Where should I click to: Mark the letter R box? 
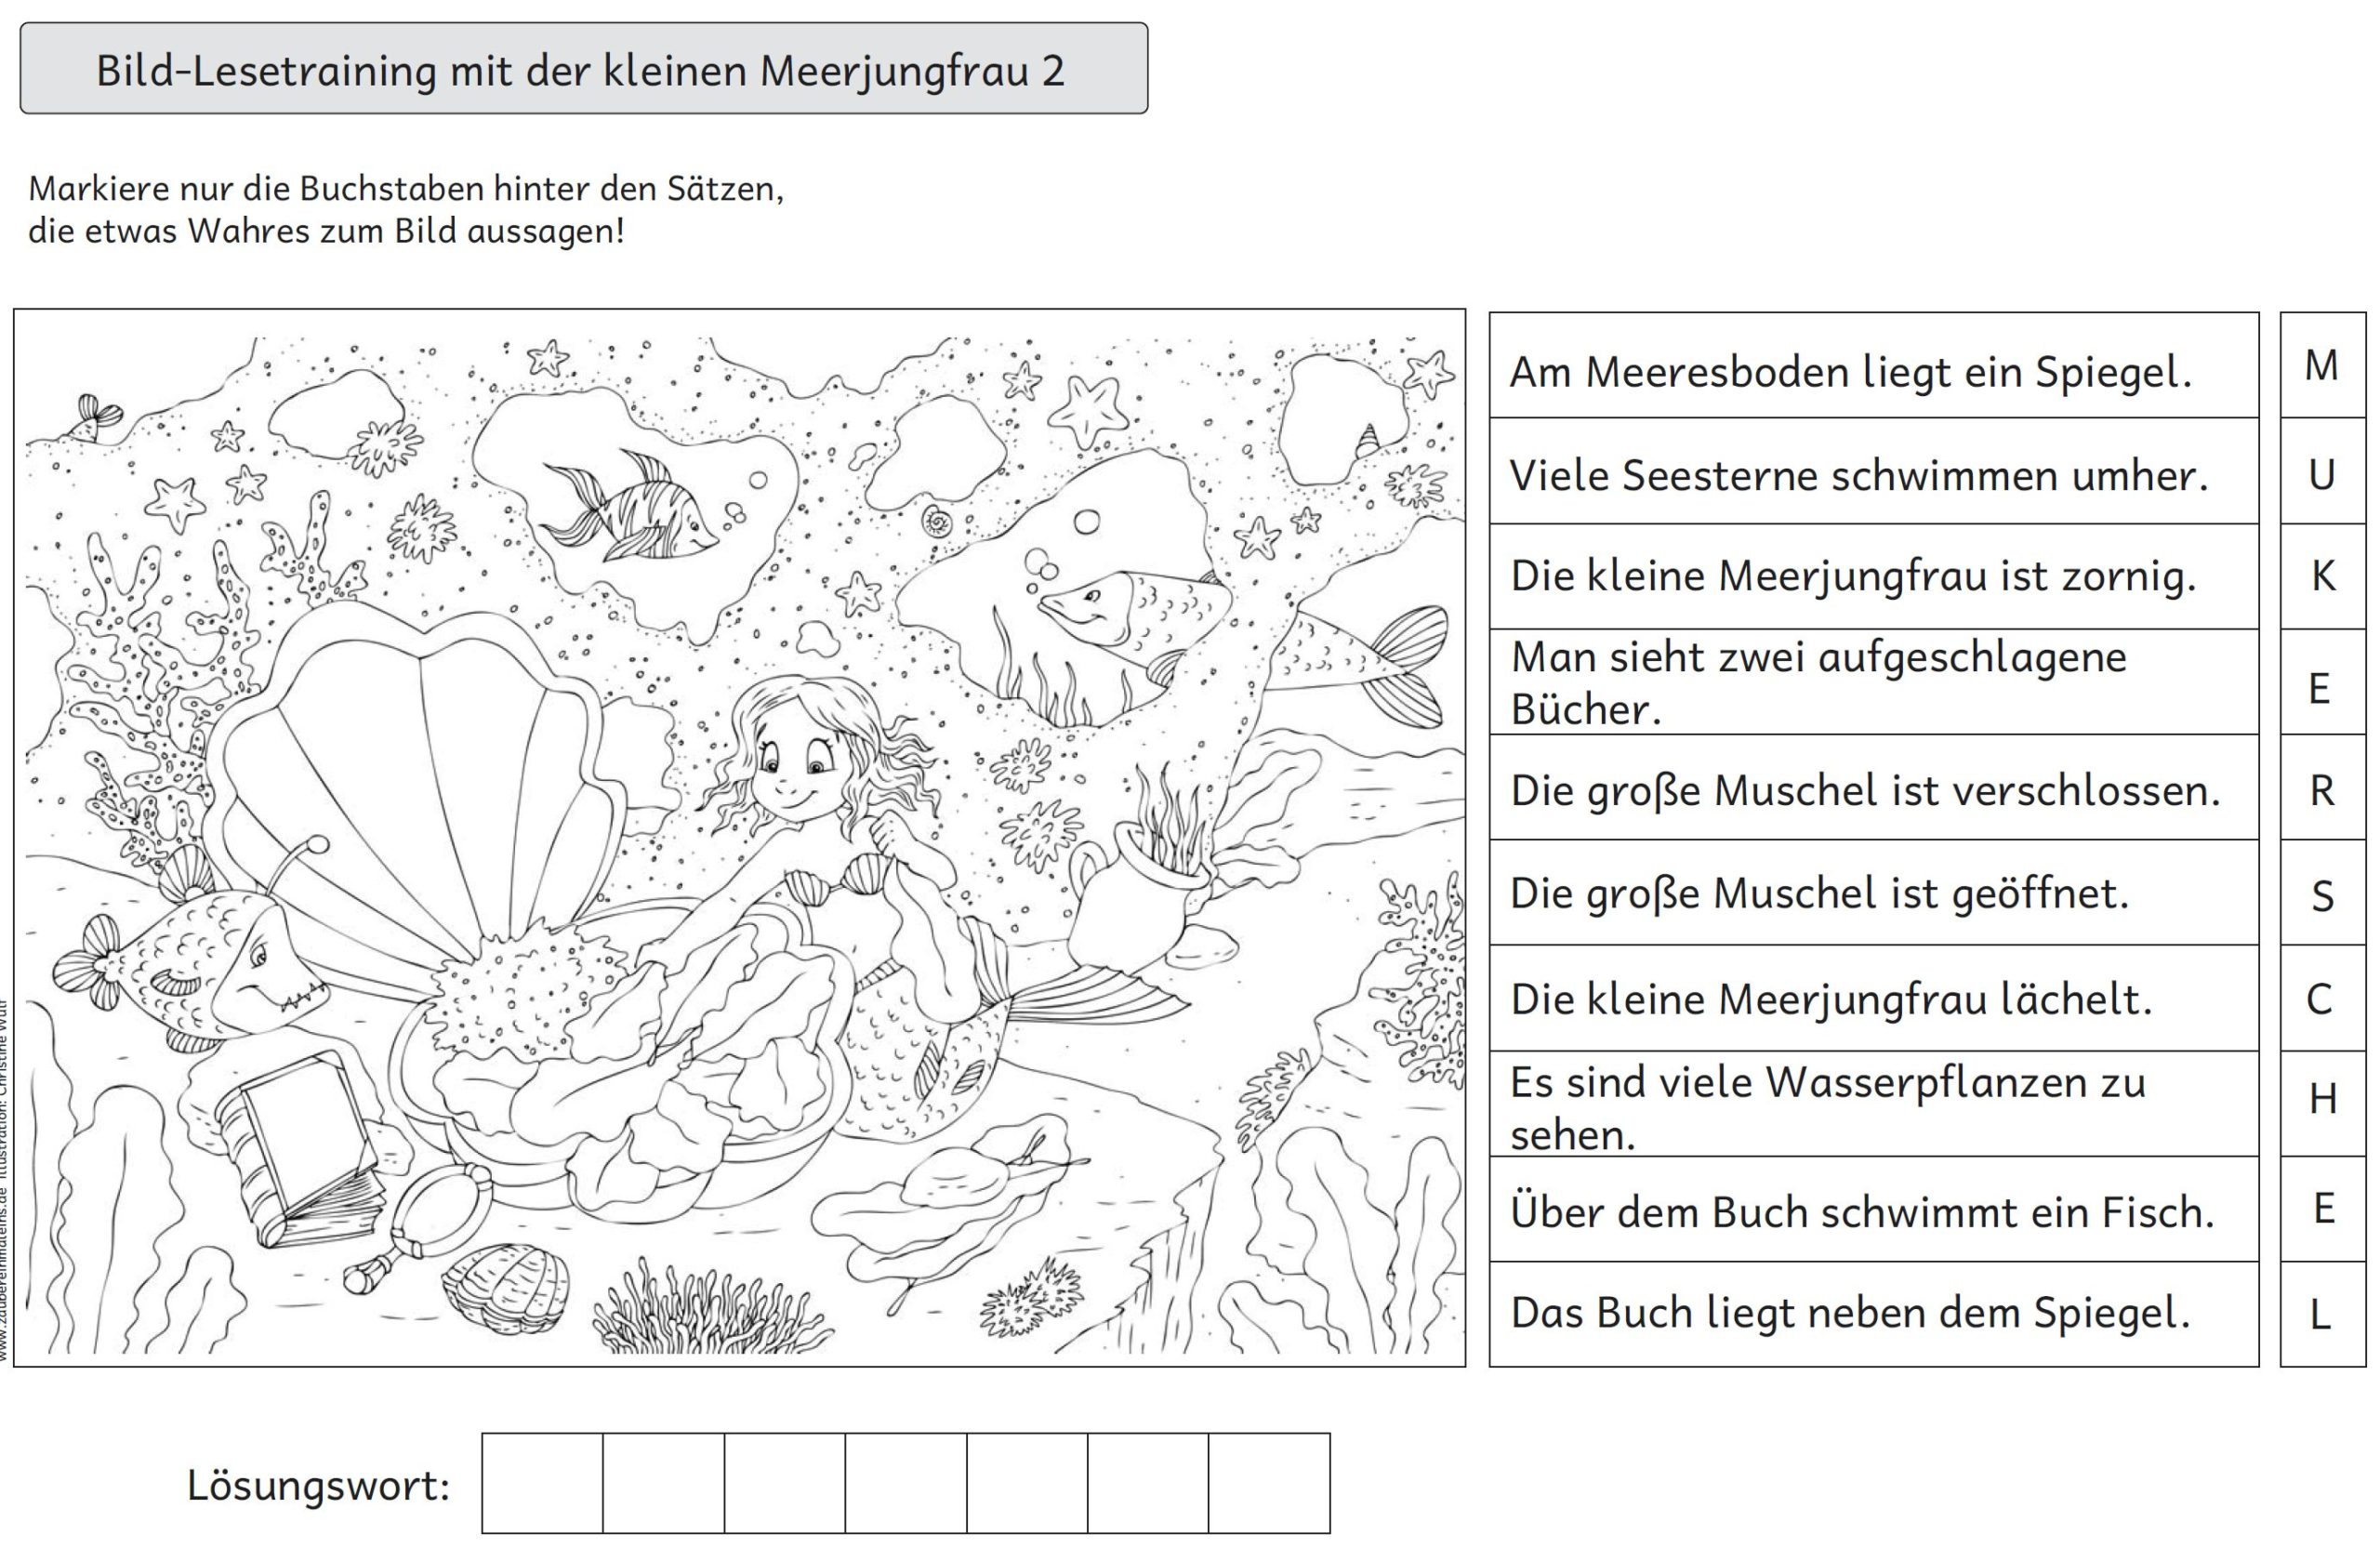[x=2322, y=788]
